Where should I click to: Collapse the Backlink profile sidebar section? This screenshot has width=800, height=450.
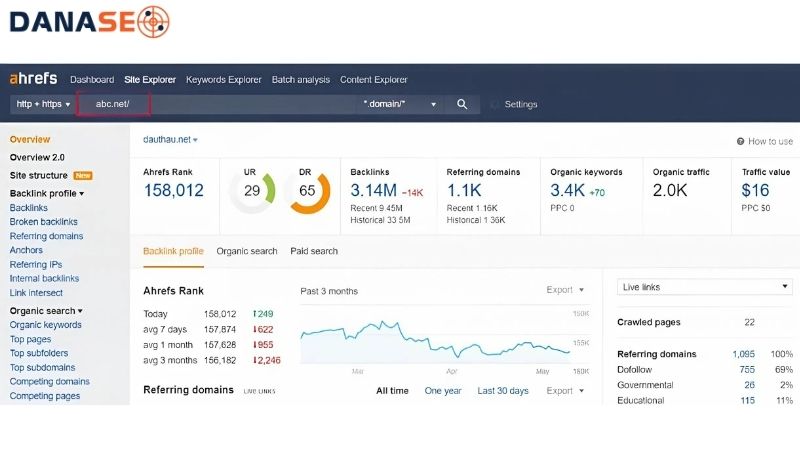pyautogui.click(x=47, y=193)
